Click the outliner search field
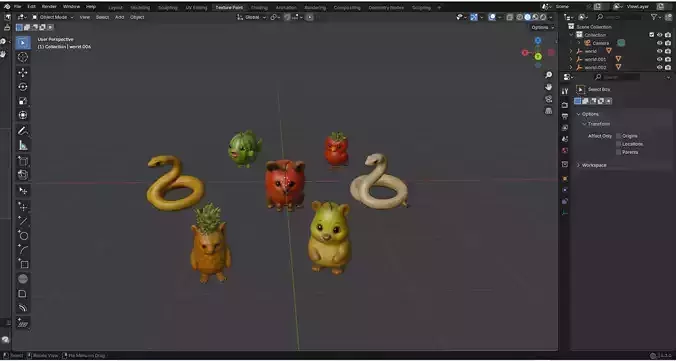The height and width of the screenshot is (361, 676). 618,17
